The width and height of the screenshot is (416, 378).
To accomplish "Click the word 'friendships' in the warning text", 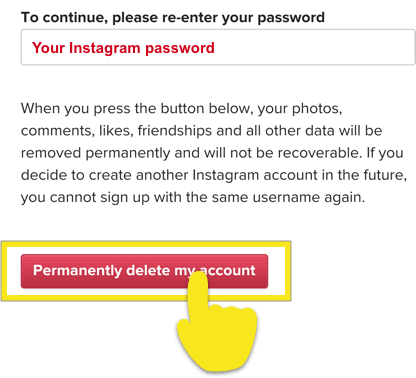I will point(175,131).
